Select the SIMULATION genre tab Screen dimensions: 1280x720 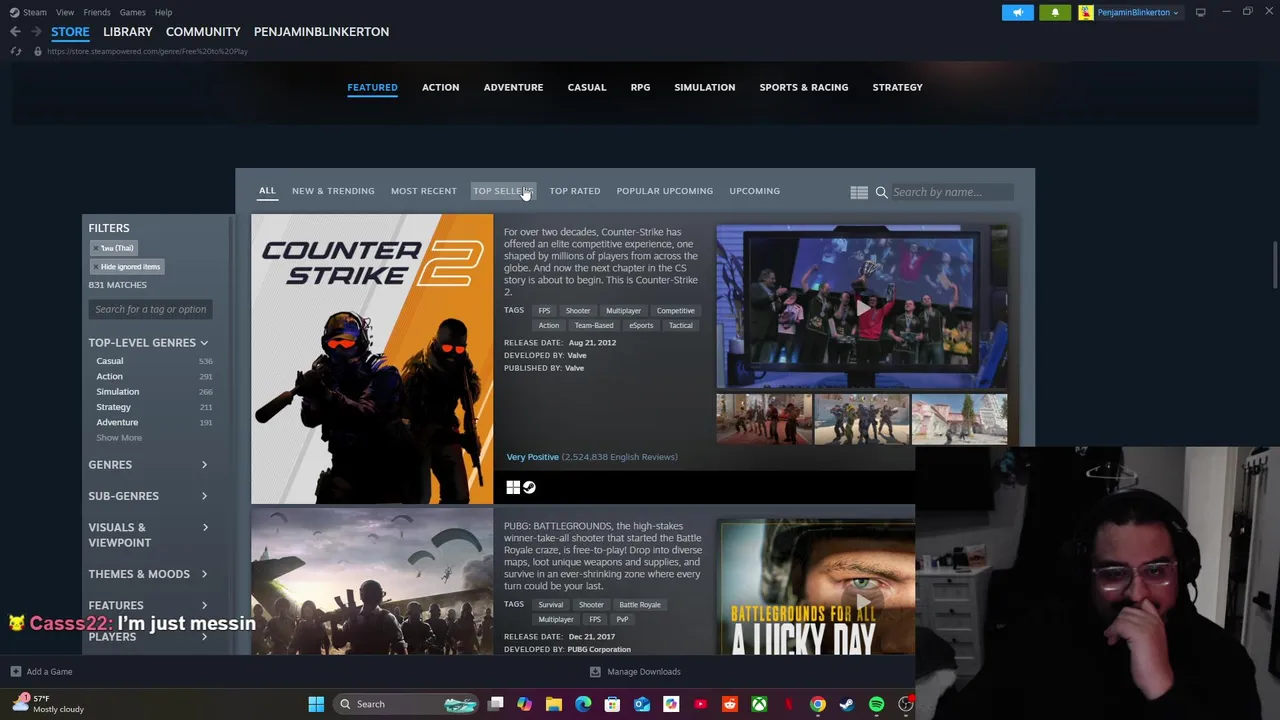(x=704, y=87)
